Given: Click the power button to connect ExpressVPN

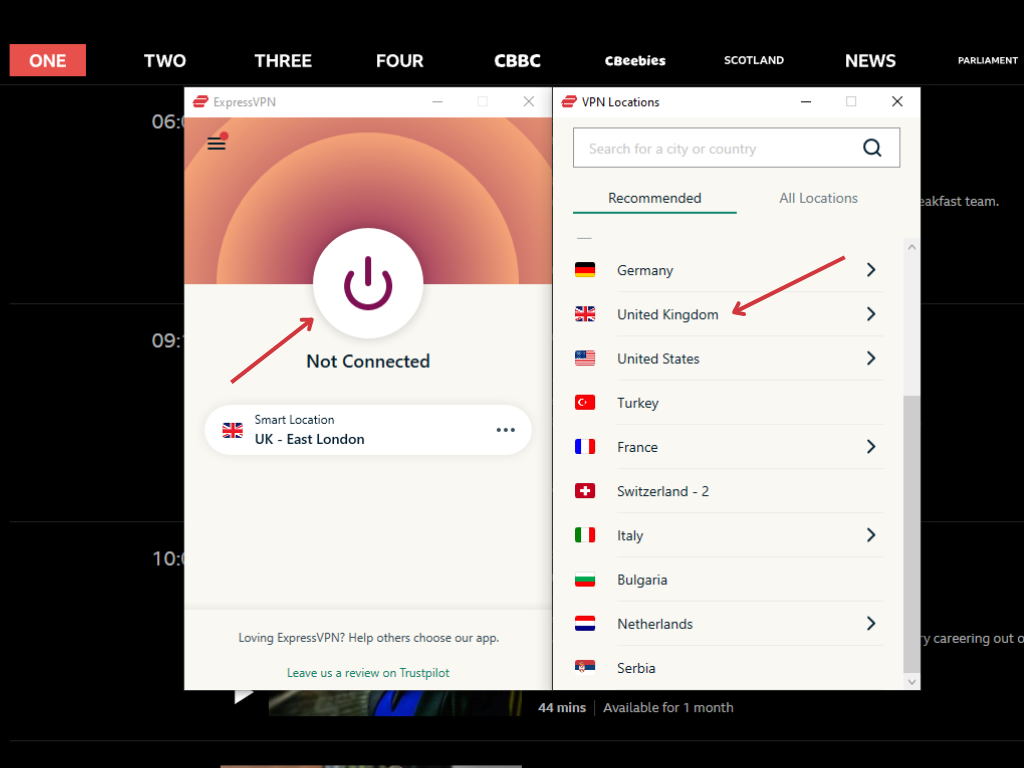Looking at the screenshot, I should tap(368, 283).
